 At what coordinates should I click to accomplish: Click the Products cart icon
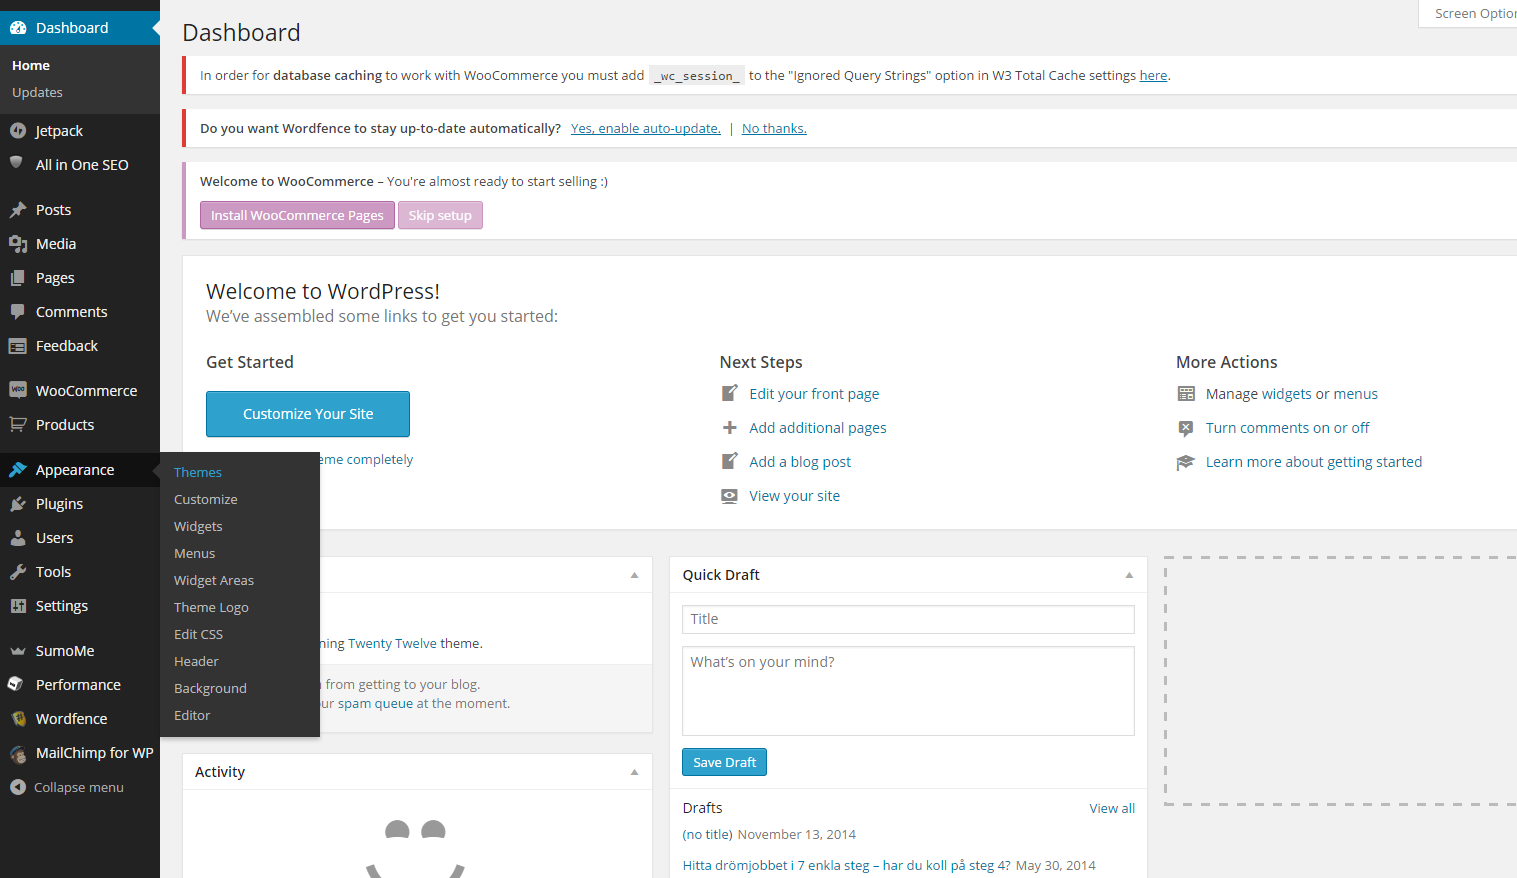(x=18, y=424)
